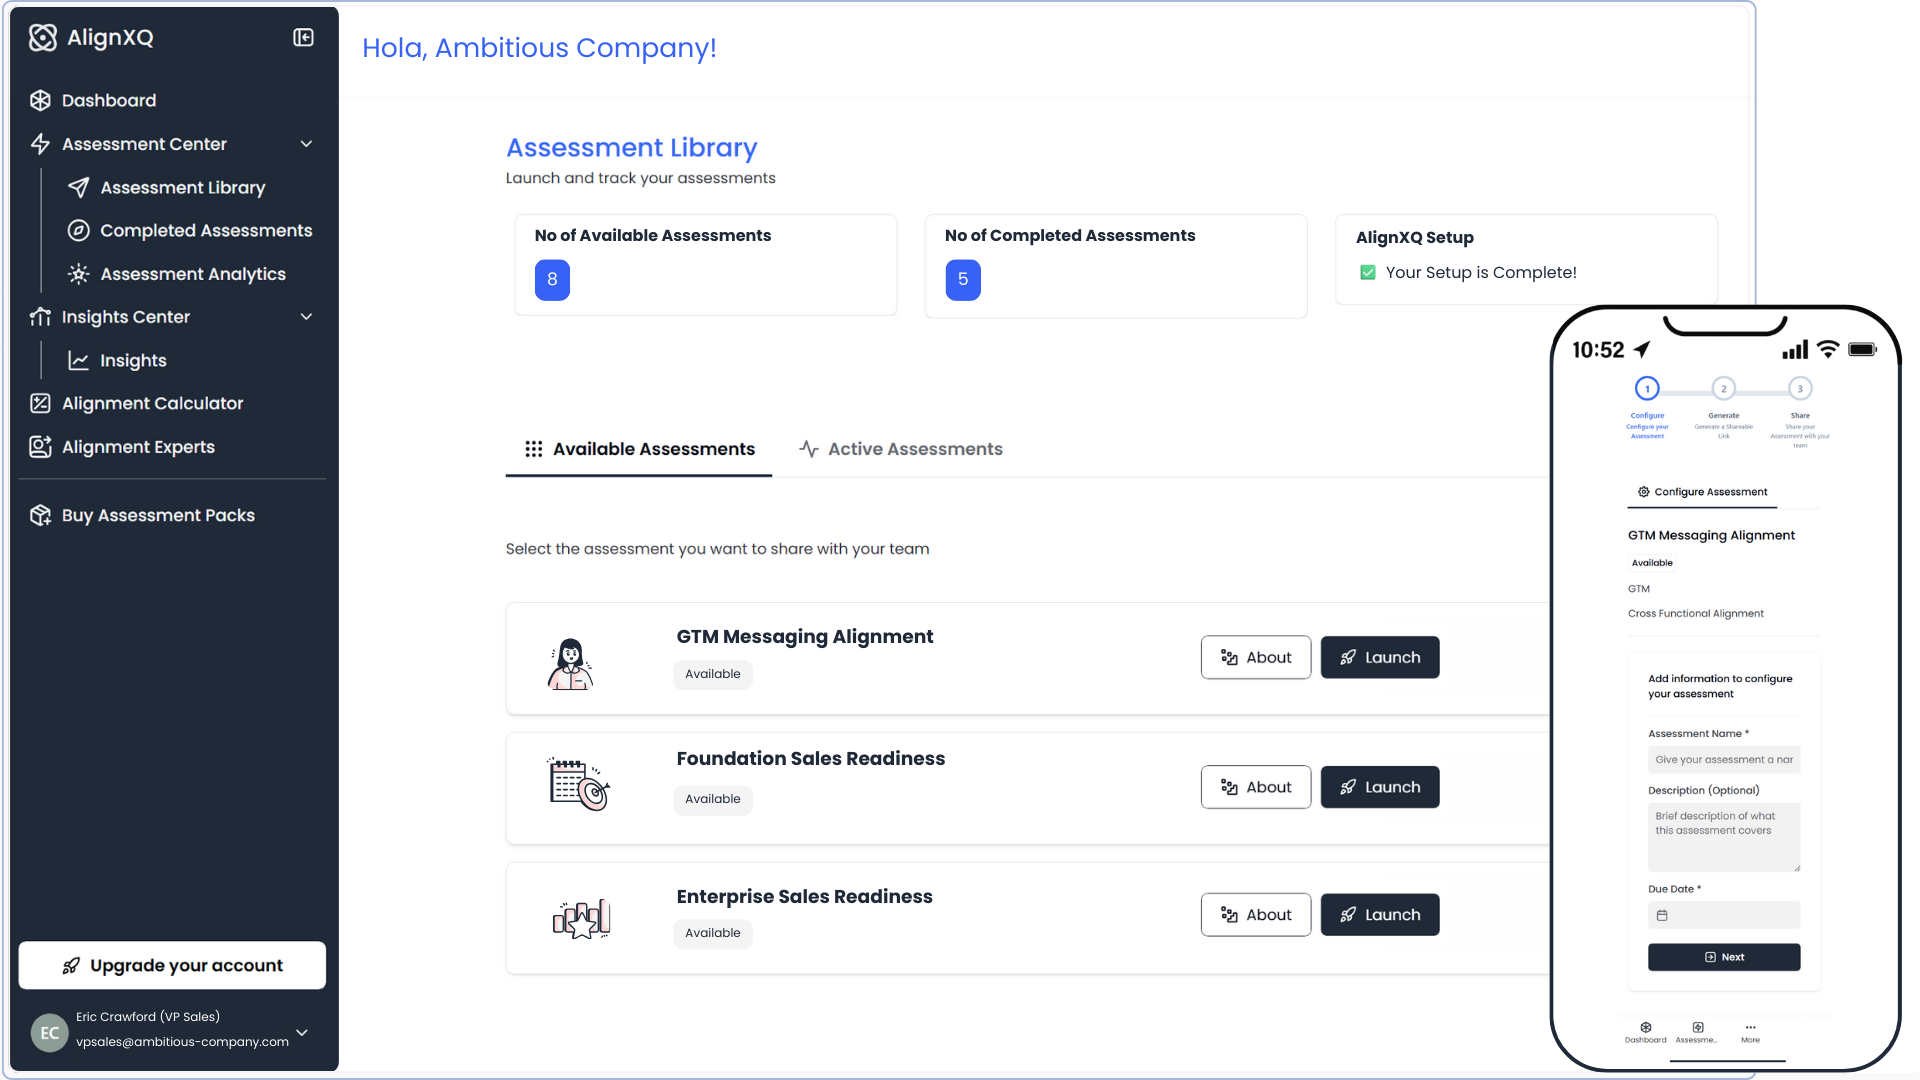Click Setup Complete green checkbox
This screenshot has height=1080, width=1920.
tap(1368, 273)
